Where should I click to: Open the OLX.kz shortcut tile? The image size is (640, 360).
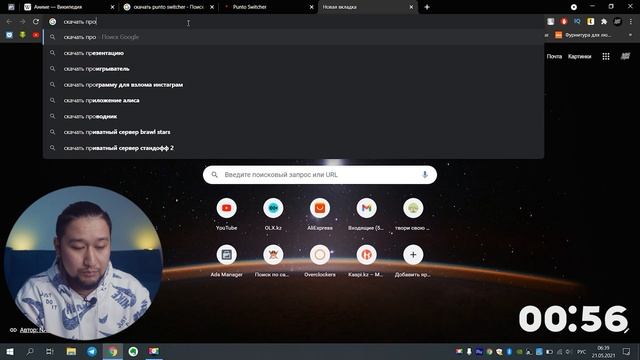pos(273,214)
